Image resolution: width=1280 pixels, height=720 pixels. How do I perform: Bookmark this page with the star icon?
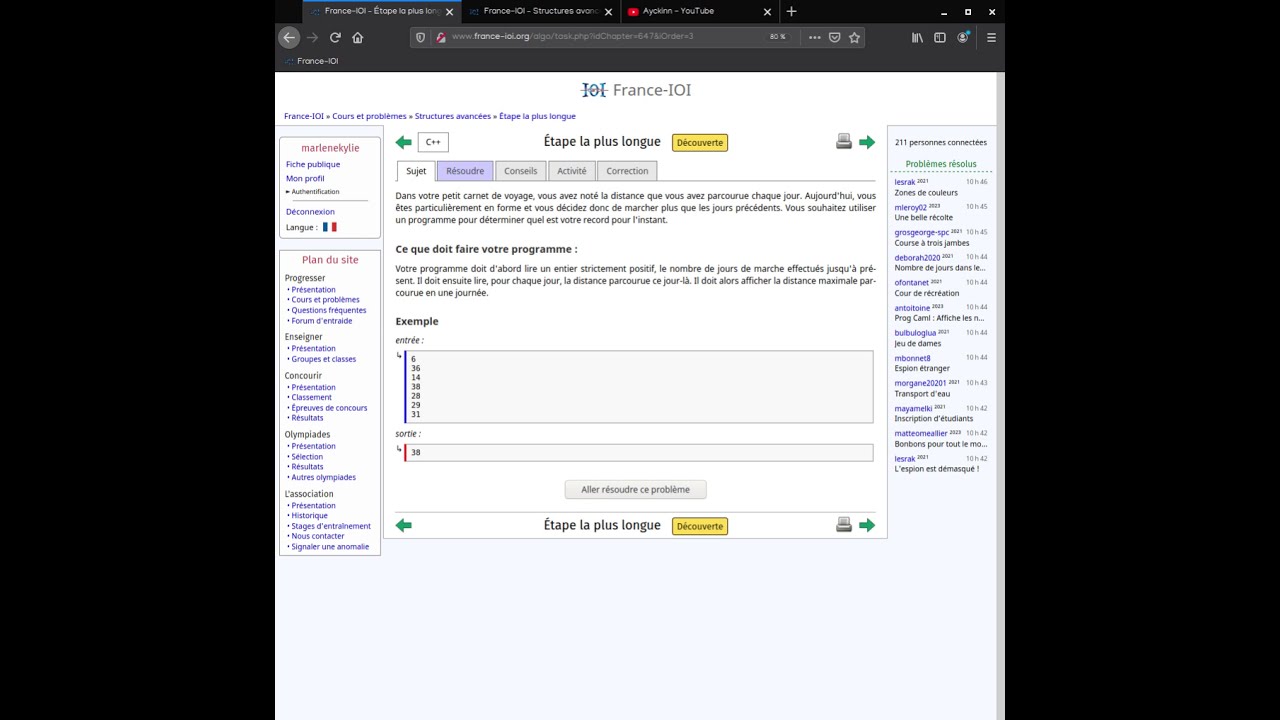[x=854, y=37]
